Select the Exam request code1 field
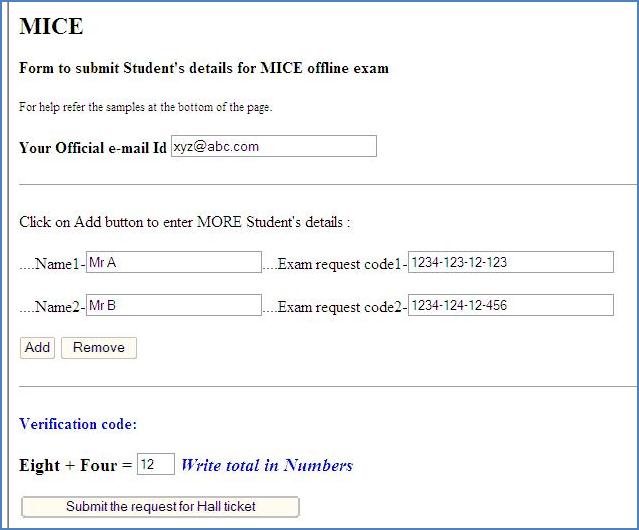Screen dimensions: 639x530 coord(511,262)
